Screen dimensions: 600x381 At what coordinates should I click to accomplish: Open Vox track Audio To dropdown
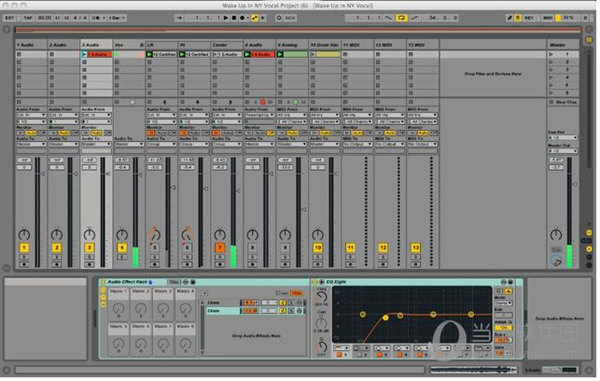129,144
